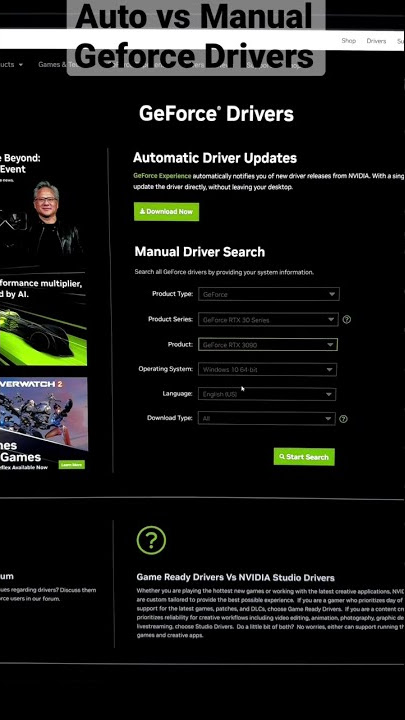
Task: Click the GeForce Drivers page title
Action: (216, 114)
